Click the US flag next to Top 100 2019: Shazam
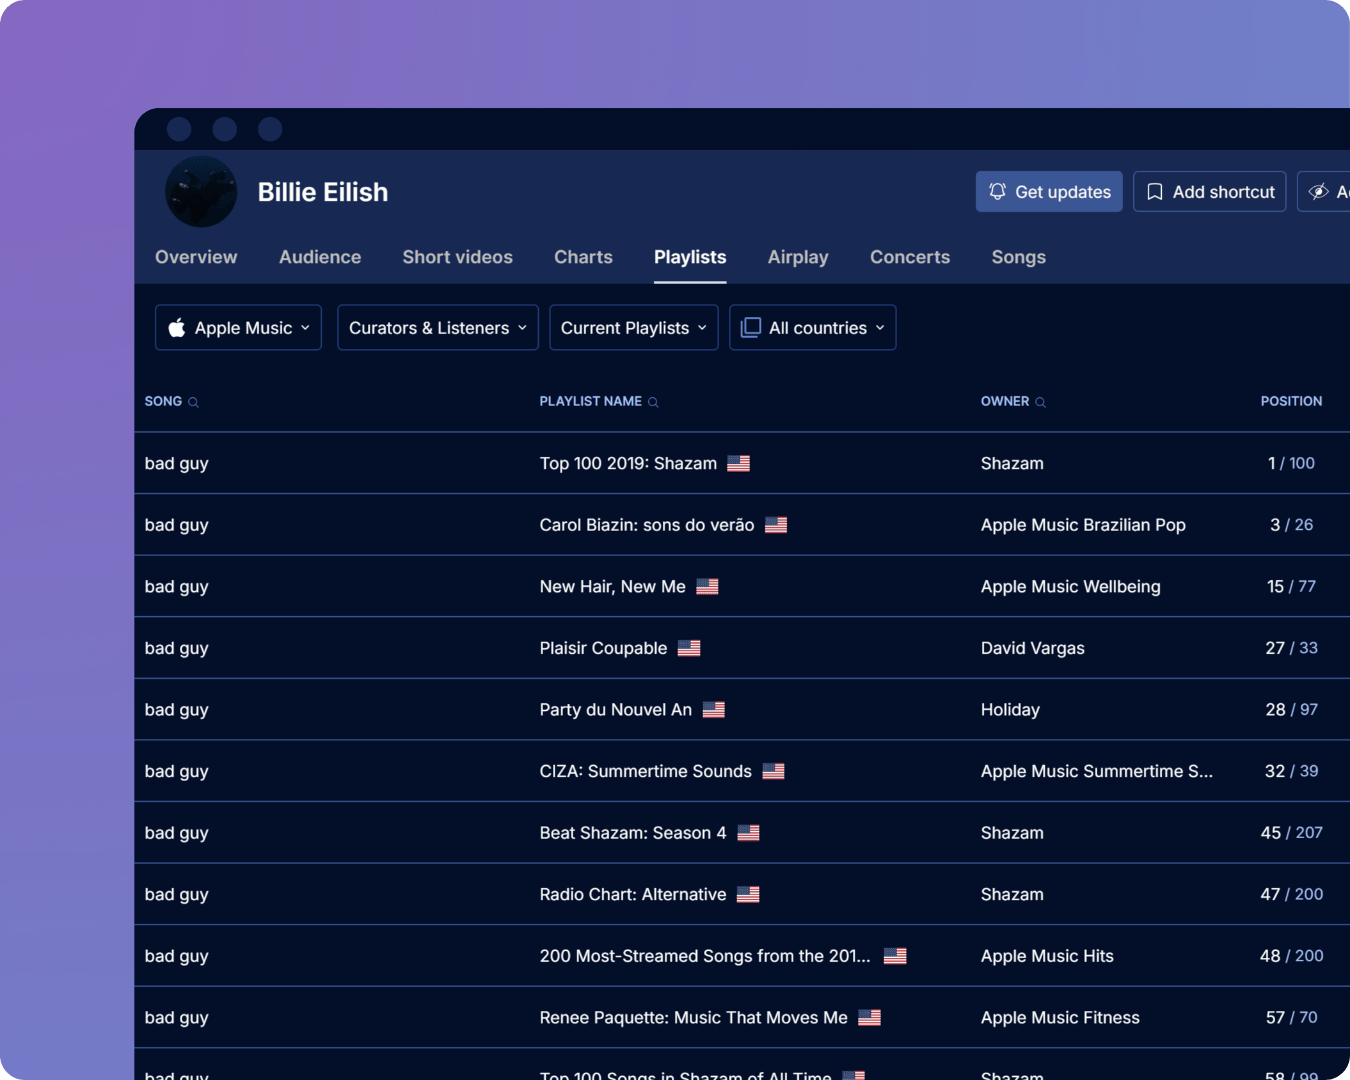Image resolution: width=1350 pixels, height=1080 pixels. click(x=739, y=463)
